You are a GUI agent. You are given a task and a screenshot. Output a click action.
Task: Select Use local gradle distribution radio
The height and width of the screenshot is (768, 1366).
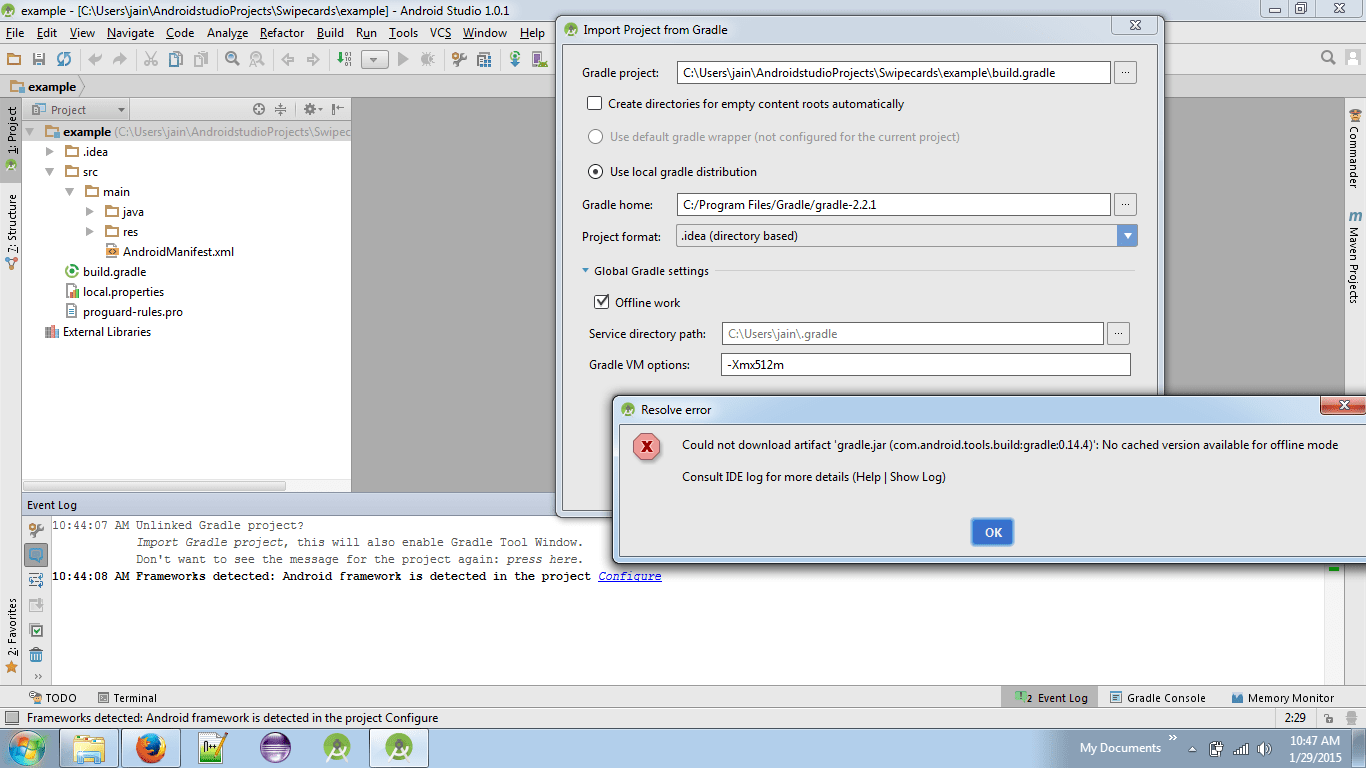click(x=595, y=171)
